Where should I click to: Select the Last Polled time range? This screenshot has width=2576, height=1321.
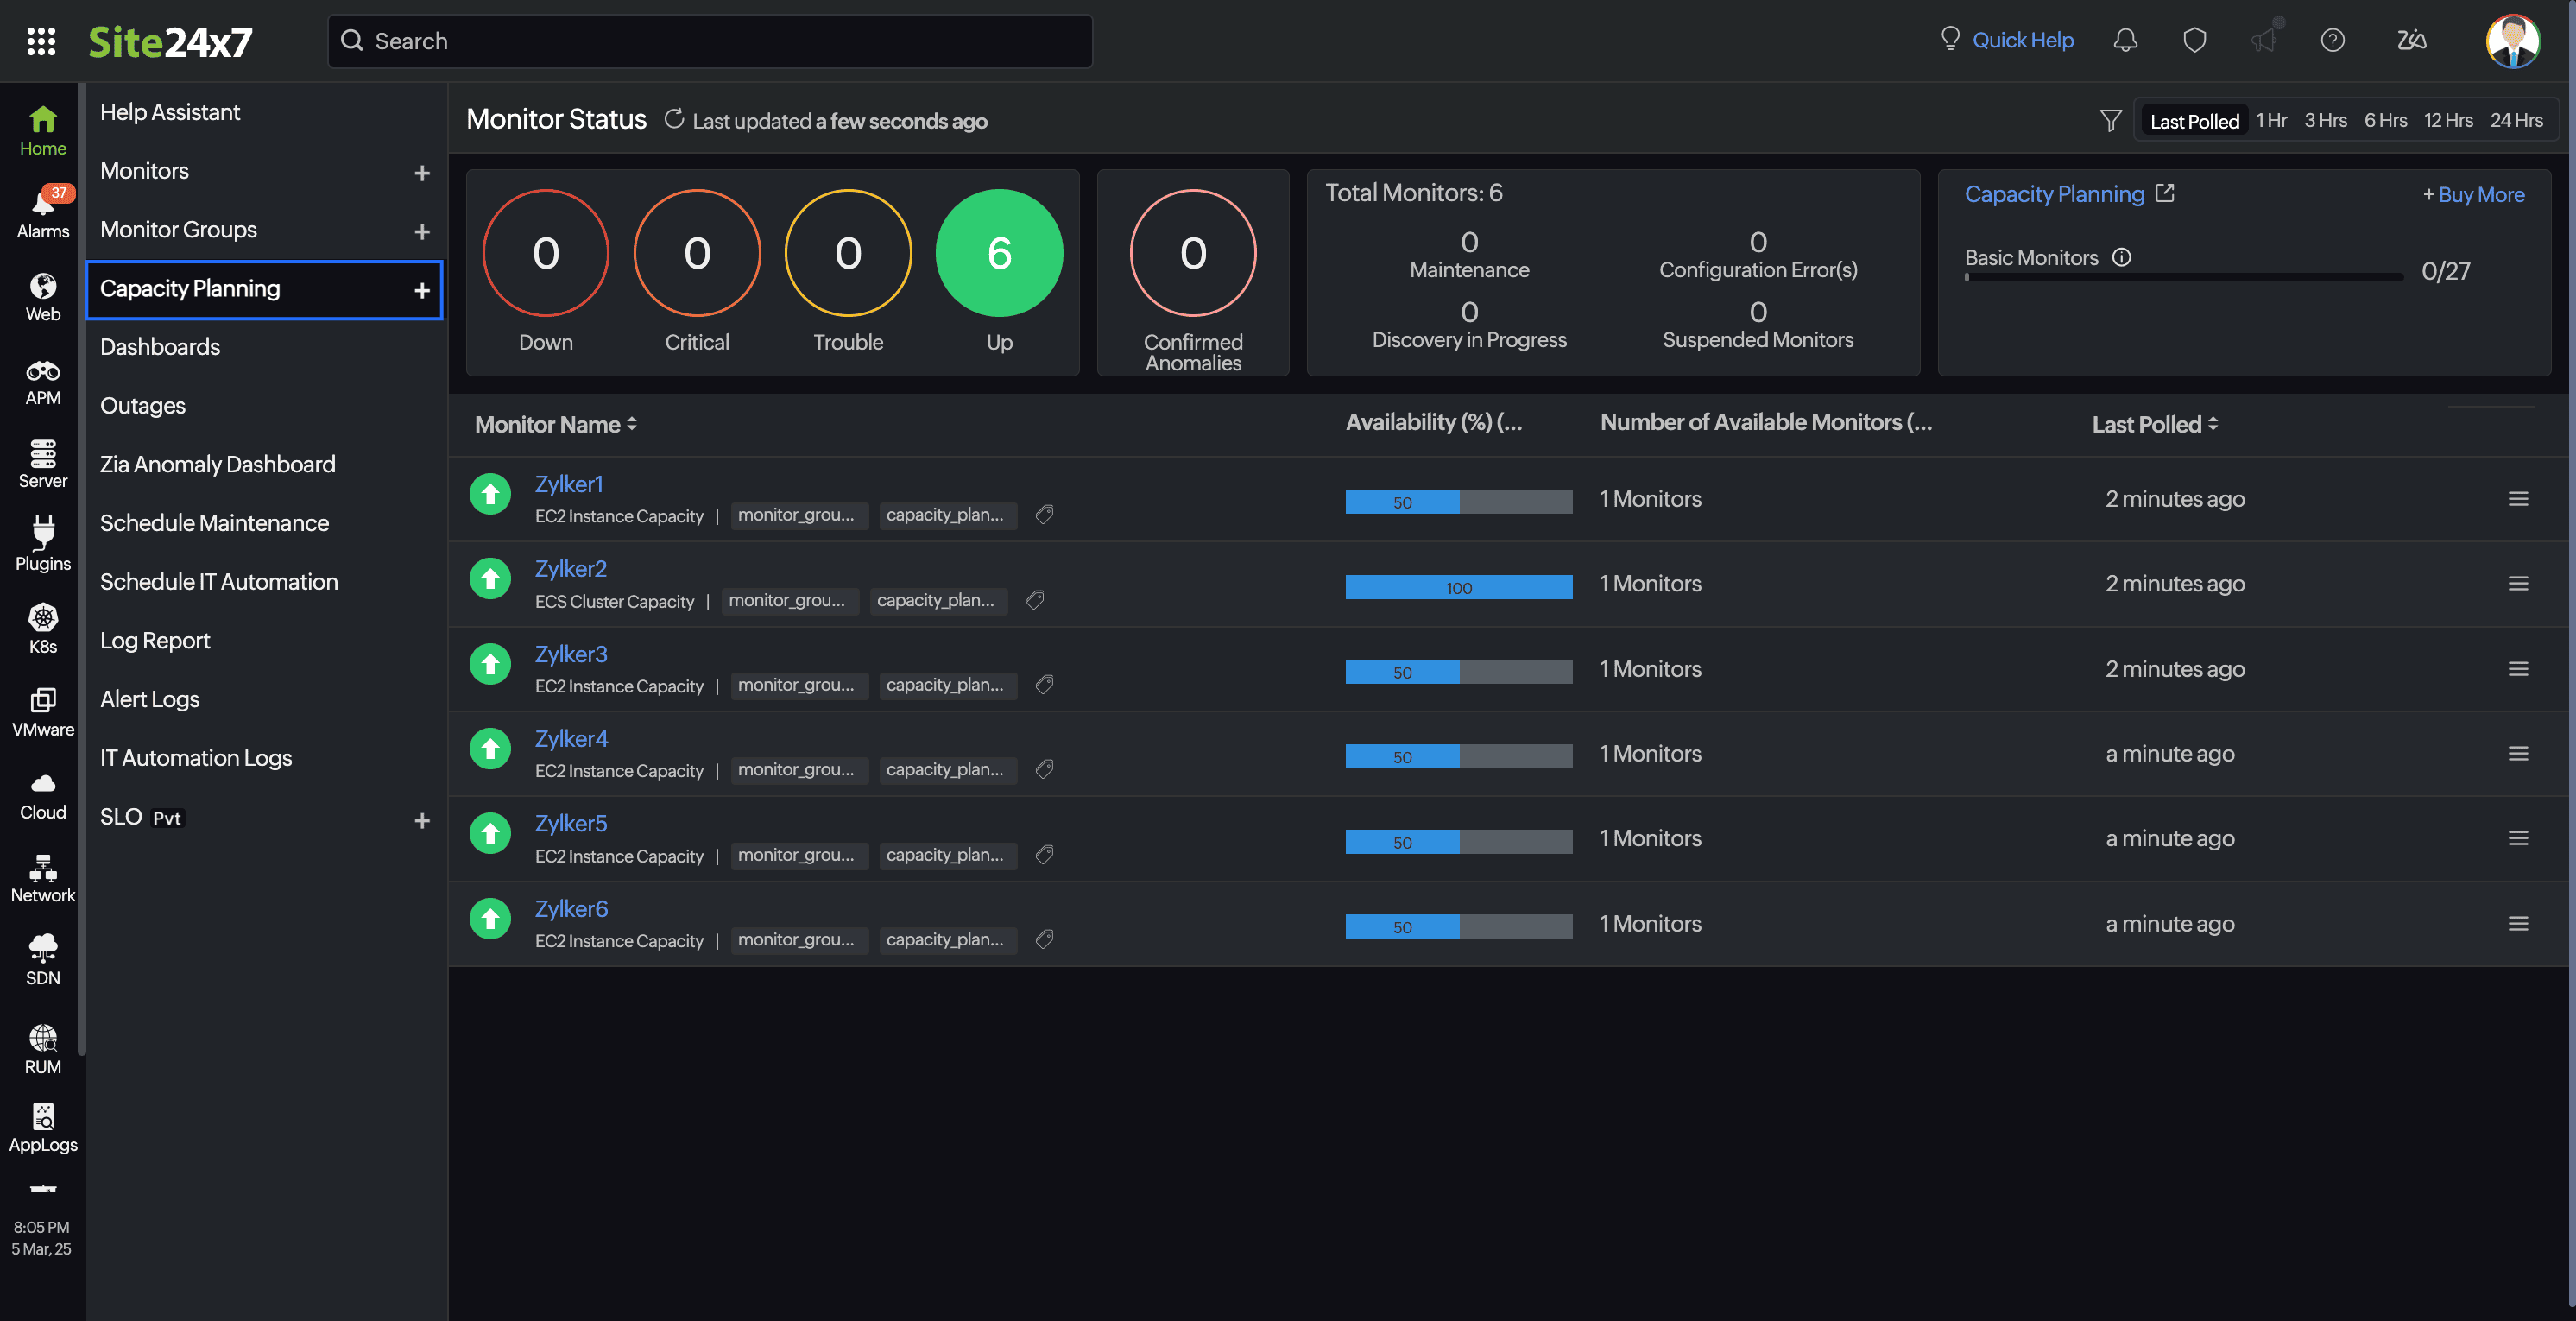[2194, 121]
